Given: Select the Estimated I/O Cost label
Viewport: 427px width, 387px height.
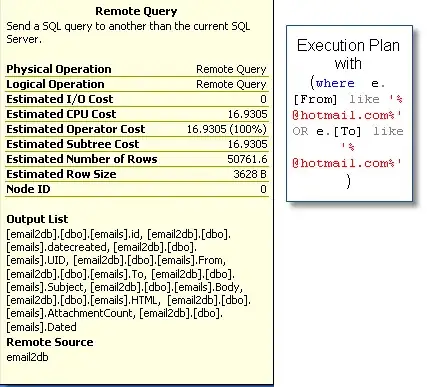Looking at the screenshot, I should 60,99.
